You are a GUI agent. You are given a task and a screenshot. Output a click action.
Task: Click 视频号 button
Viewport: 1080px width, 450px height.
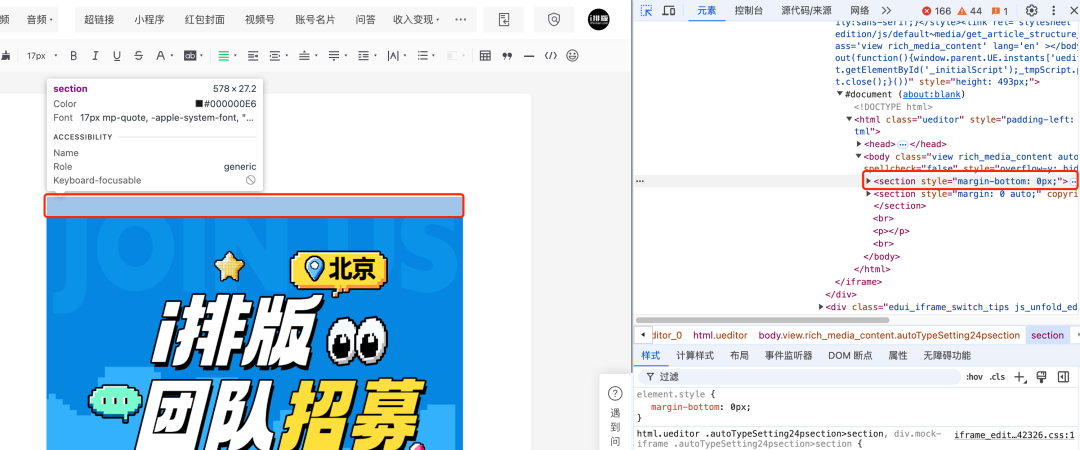260,19
